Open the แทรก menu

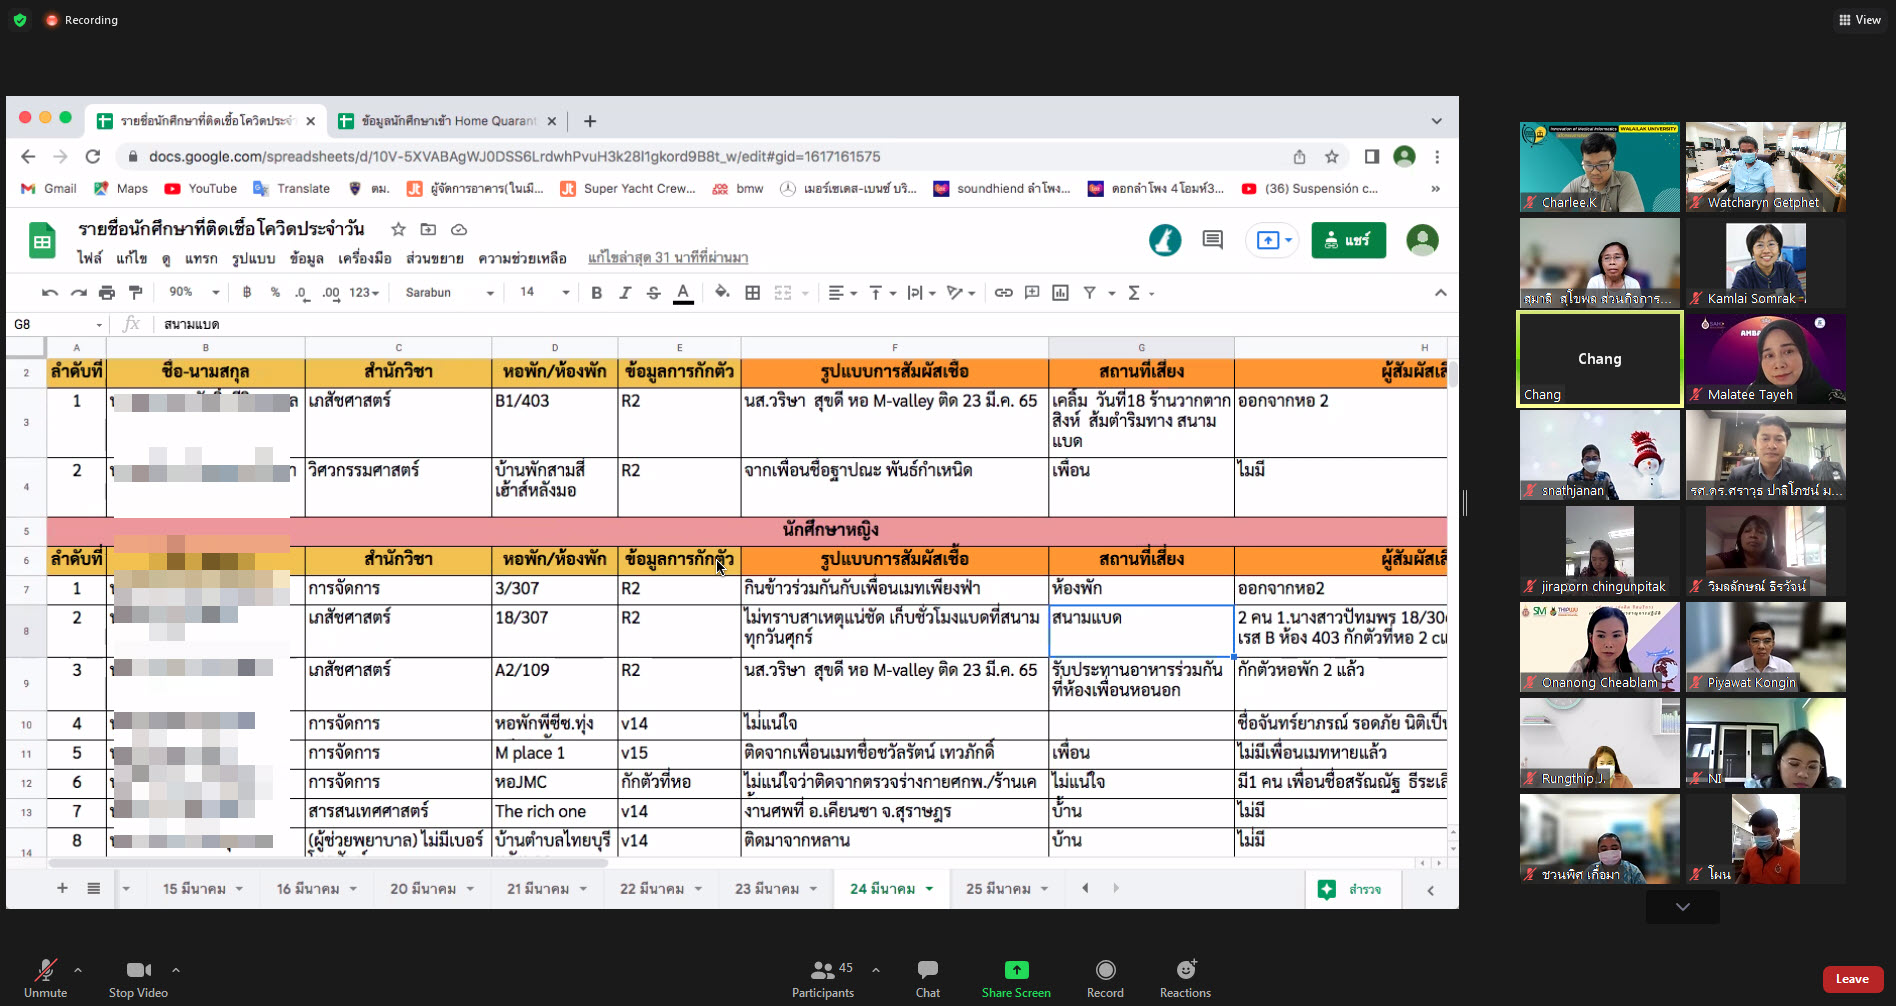(x=201, y=258)
